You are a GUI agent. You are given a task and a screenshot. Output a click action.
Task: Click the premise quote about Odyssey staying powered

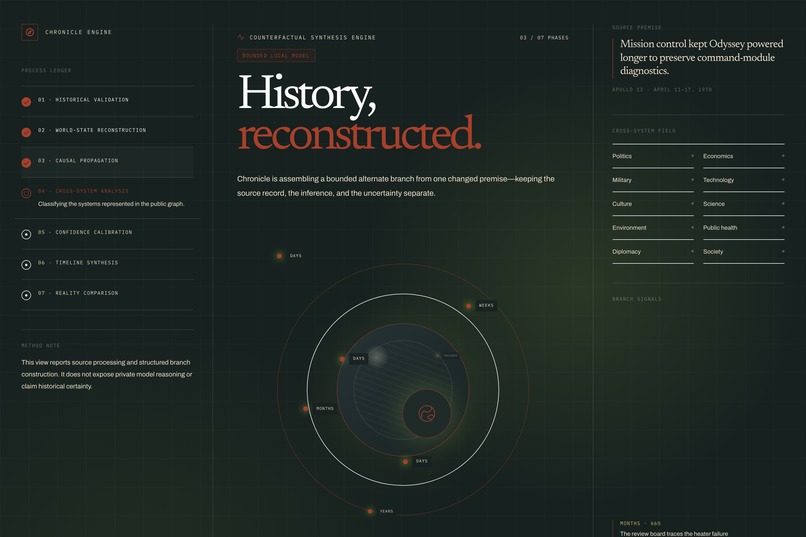click(x=702, y=57)
